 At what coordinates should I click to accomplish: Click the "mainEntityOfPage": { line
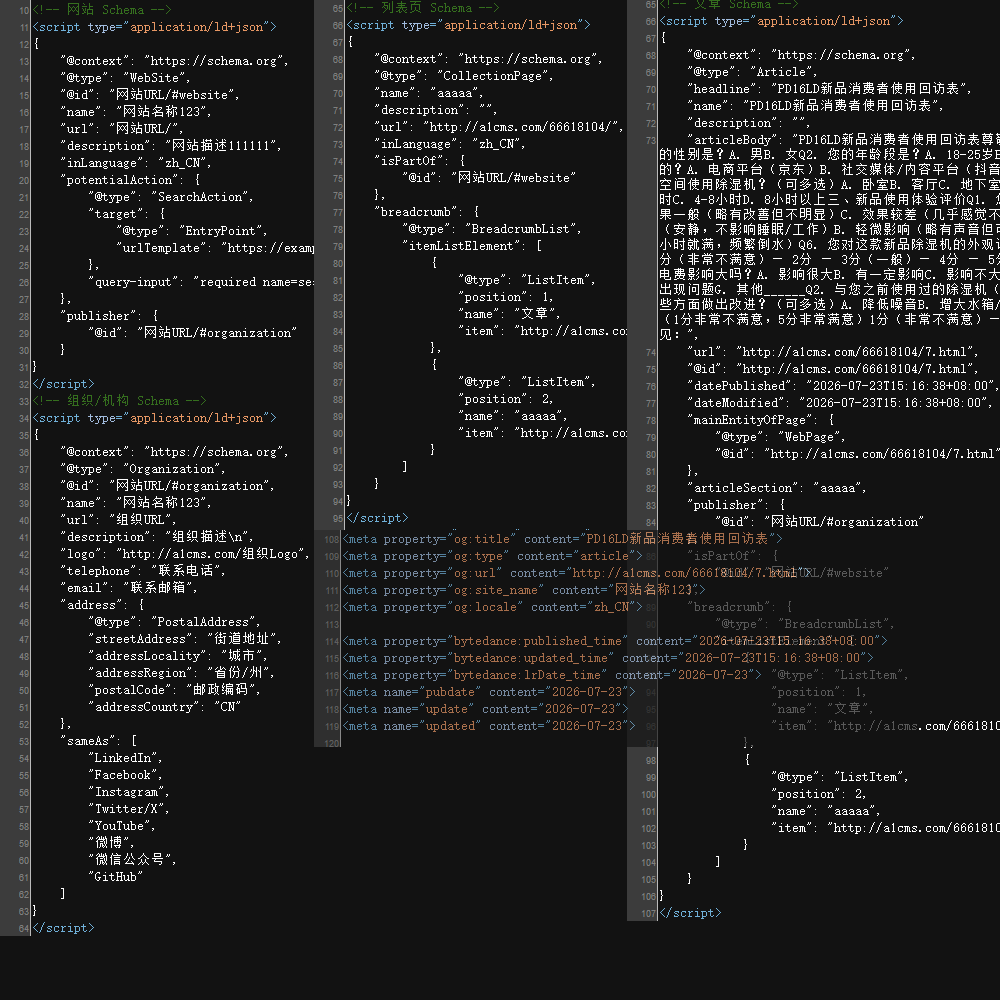click(x=761, y=420)
